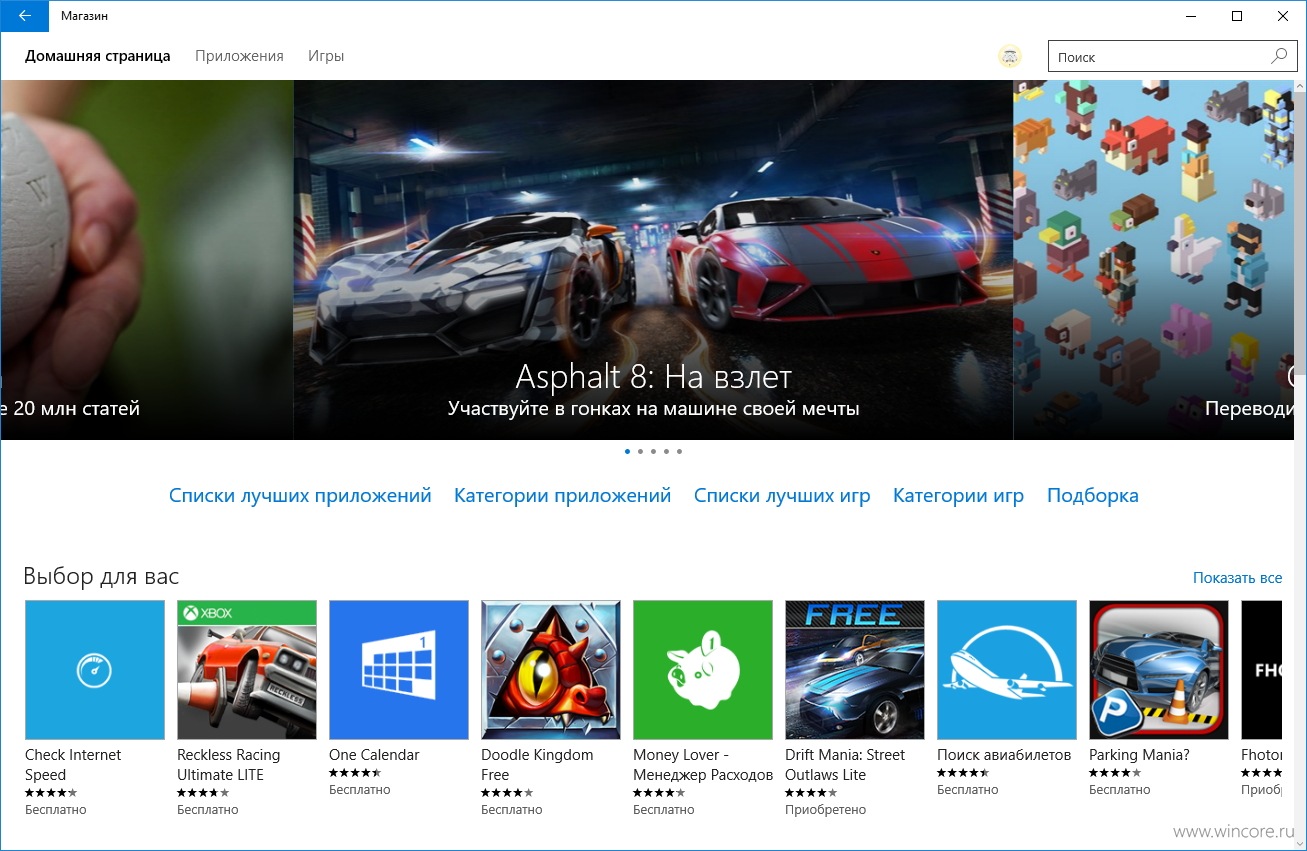Click Drift Mania: Street Outlaws Lite text
The height and width of the screenshot is (851, 1307).
845,765
